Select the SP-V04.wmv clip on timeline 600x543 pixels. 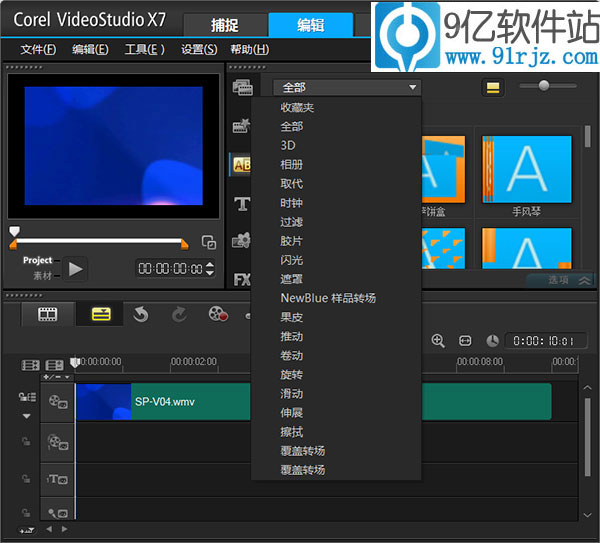pos(340,401)
